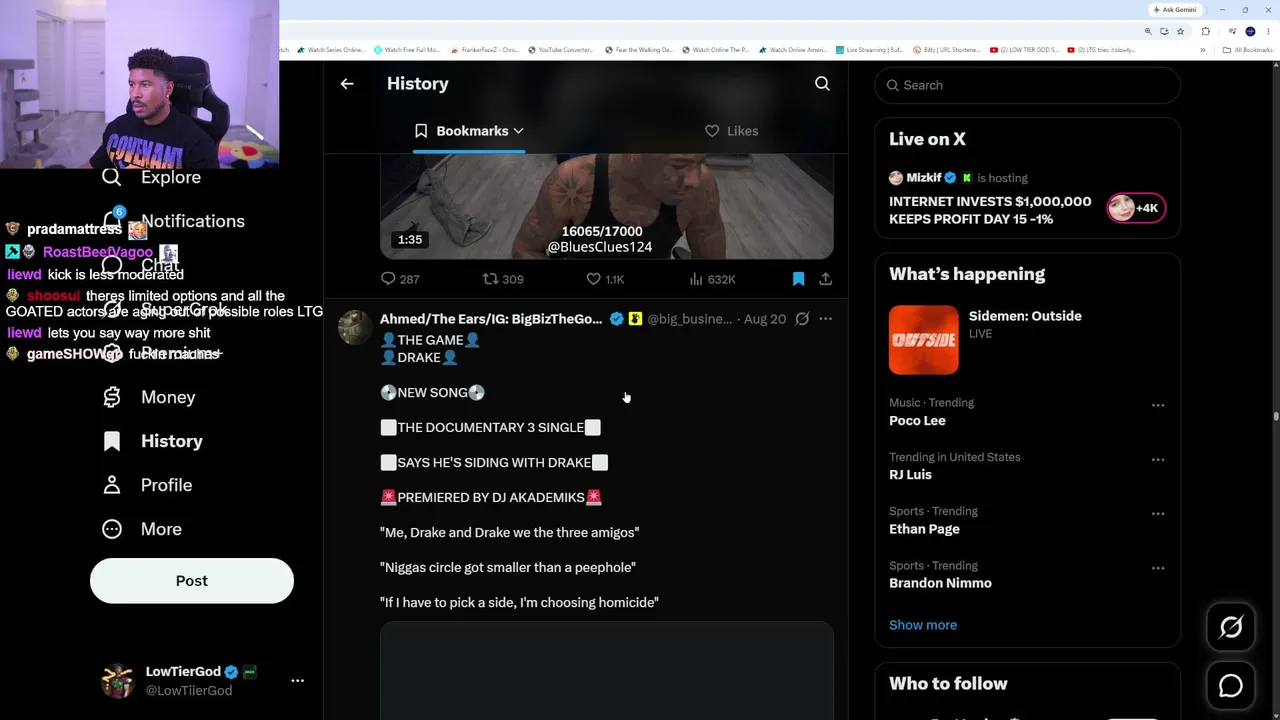The image size is (1280, 720).
Task: Click the install app icon in address bar
Action: click(1164, 31)
